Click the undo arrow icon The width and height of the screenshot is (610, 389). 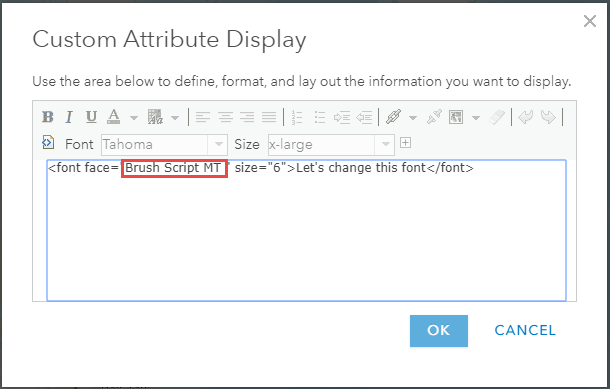[526, 117]
